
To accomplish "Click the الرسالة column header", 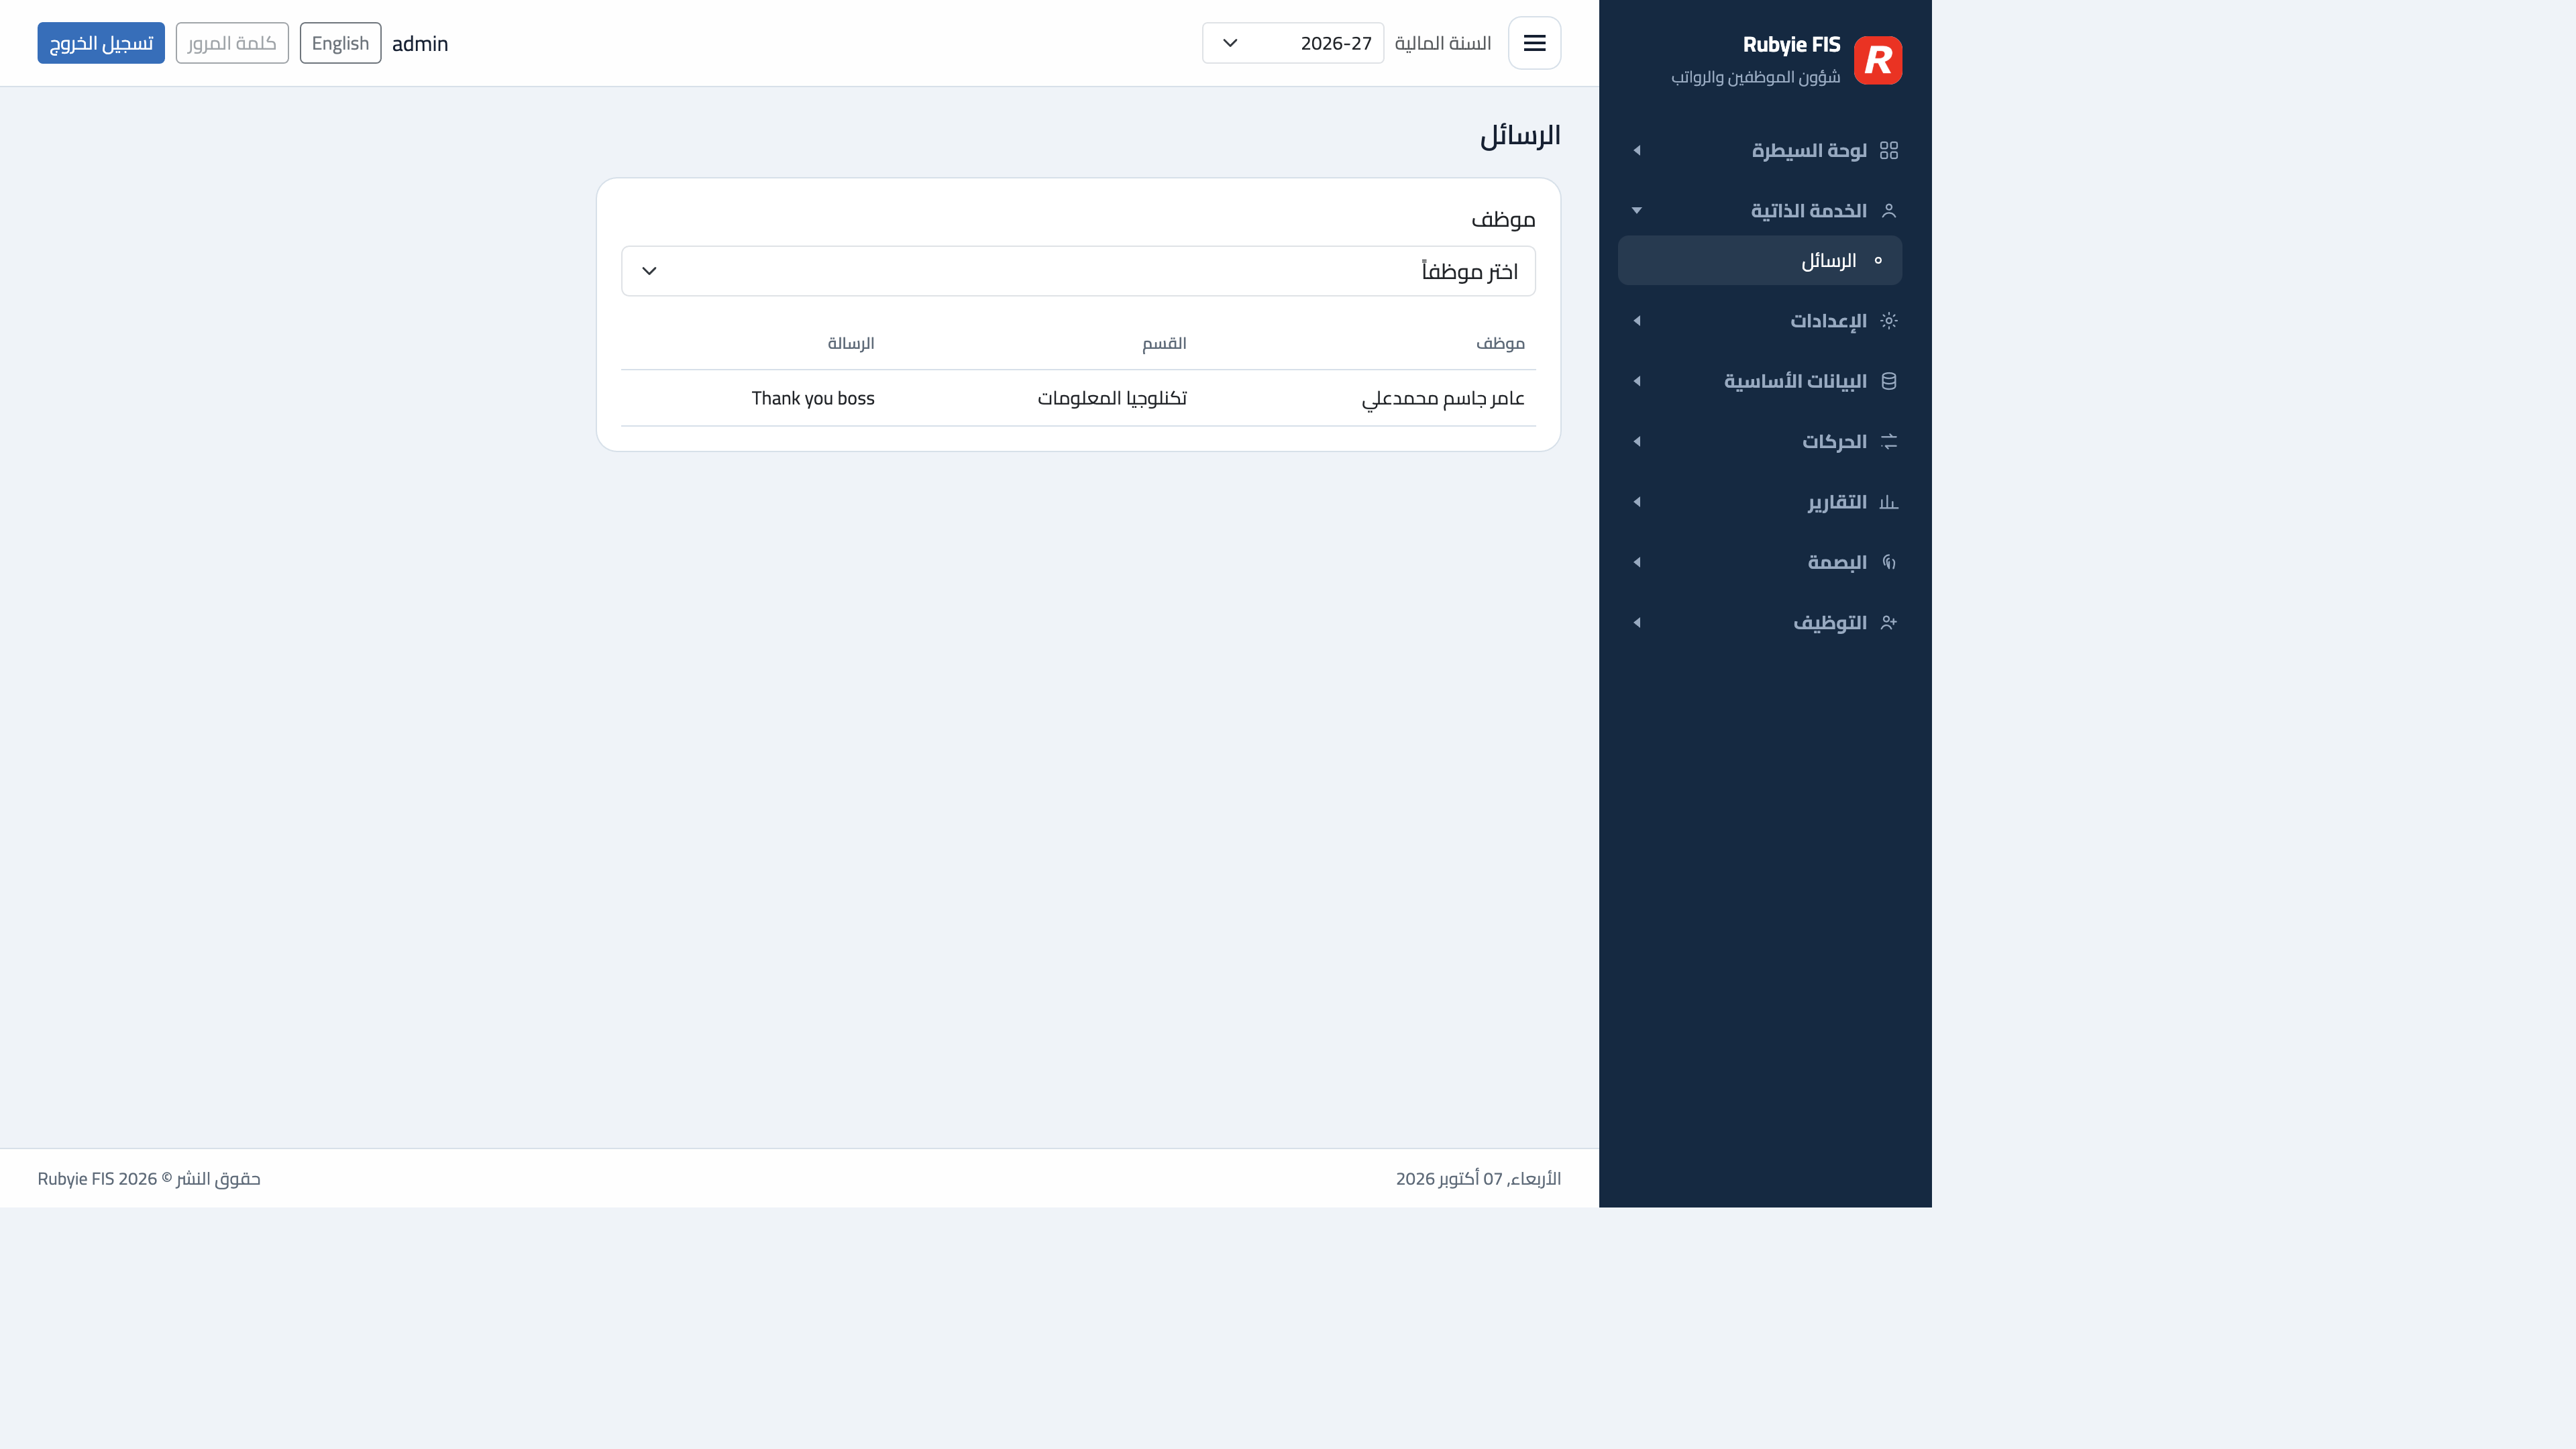I will [x=851, y=343].
